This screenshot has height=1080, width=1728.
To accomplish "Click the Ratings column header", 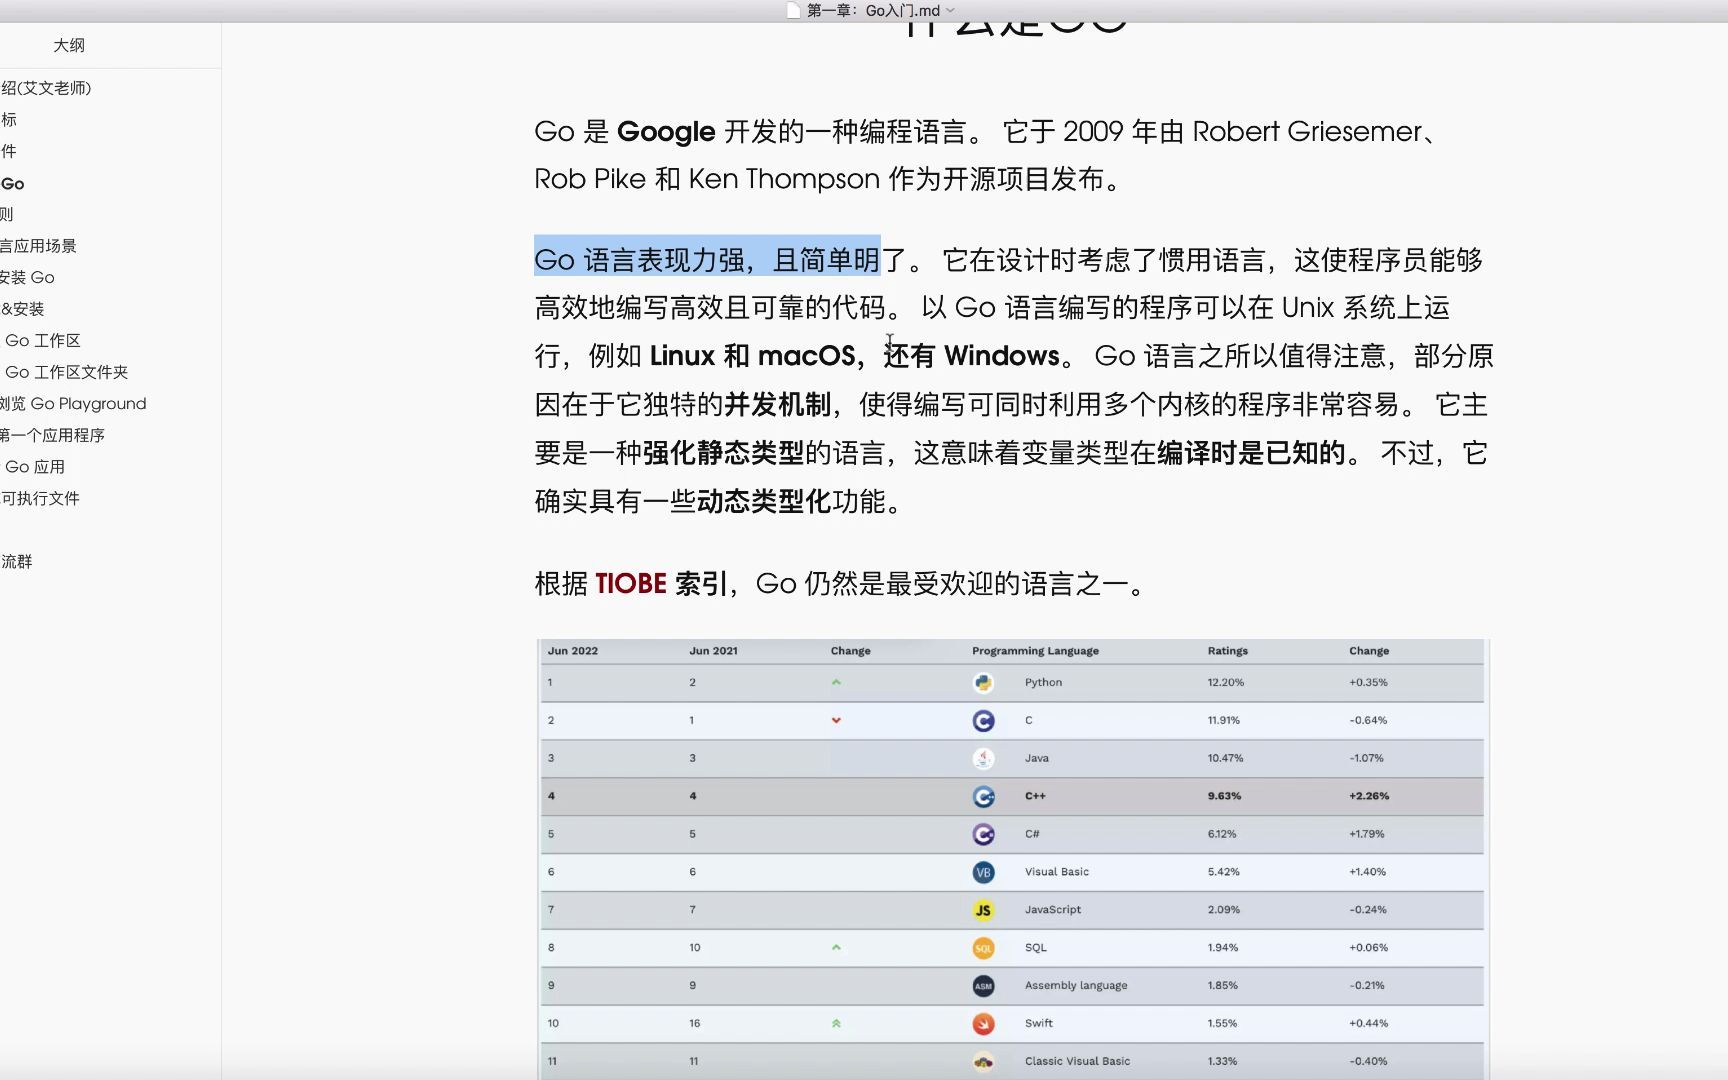I will click(x=1227, y=651).
